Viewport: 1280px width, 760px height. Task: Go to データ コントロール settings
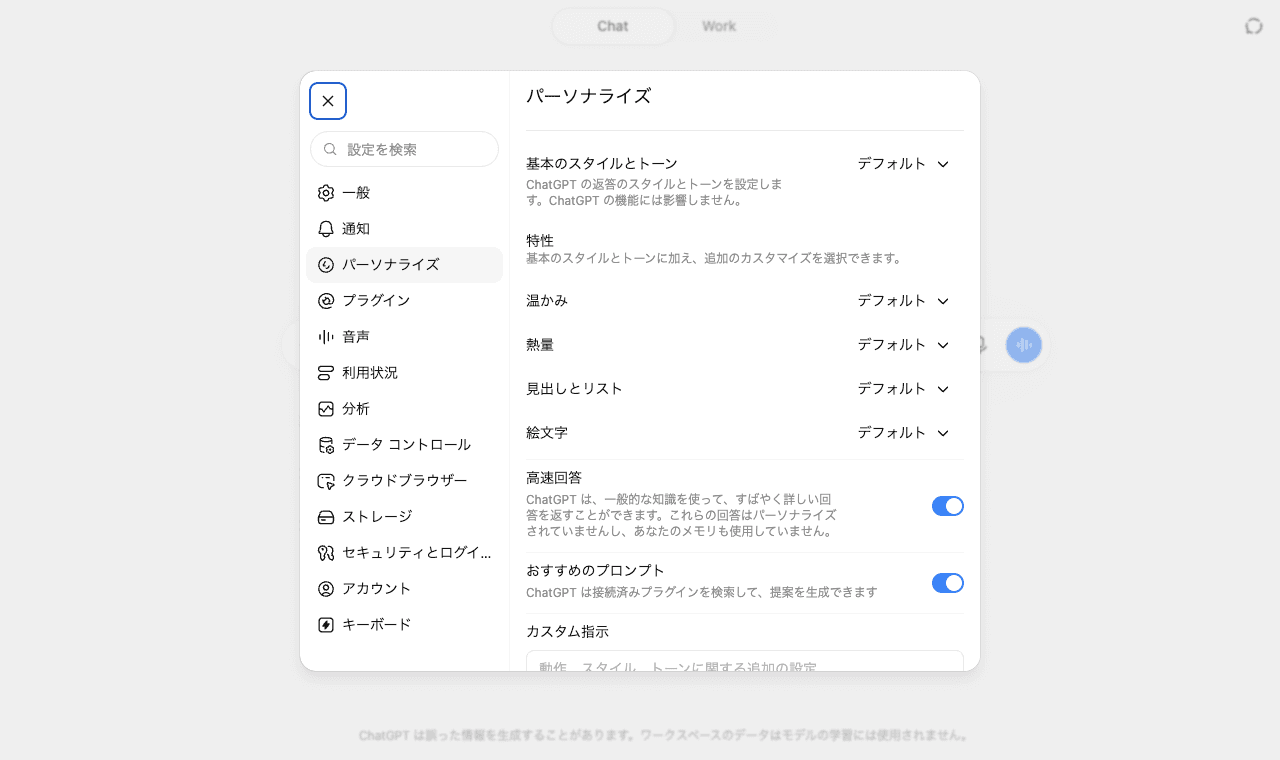pos(404,445)
